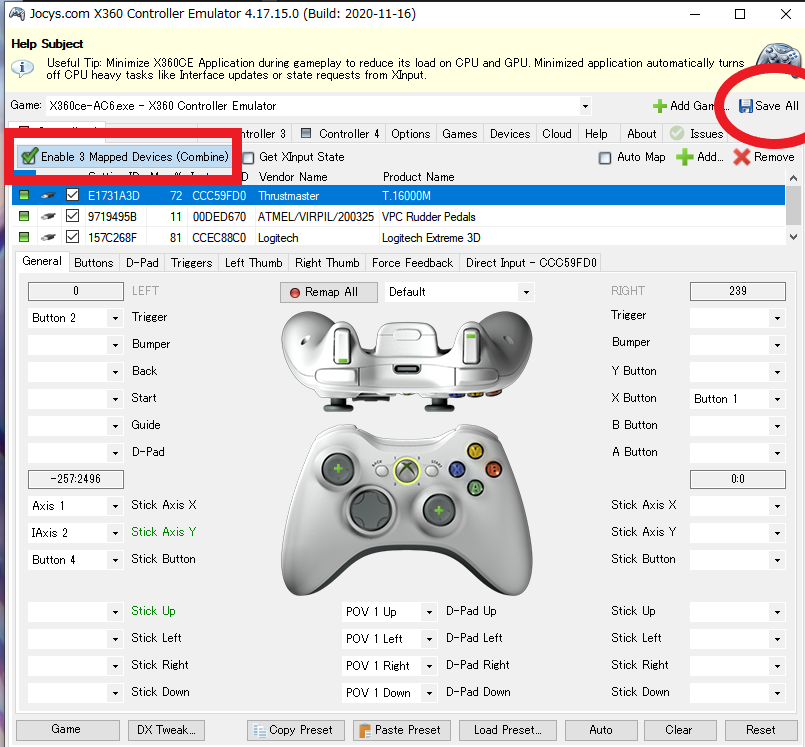Open D-Pad Left POV 1 Left dropdown
This screenshot has height=747, width=805.
(x=429, y=639)
